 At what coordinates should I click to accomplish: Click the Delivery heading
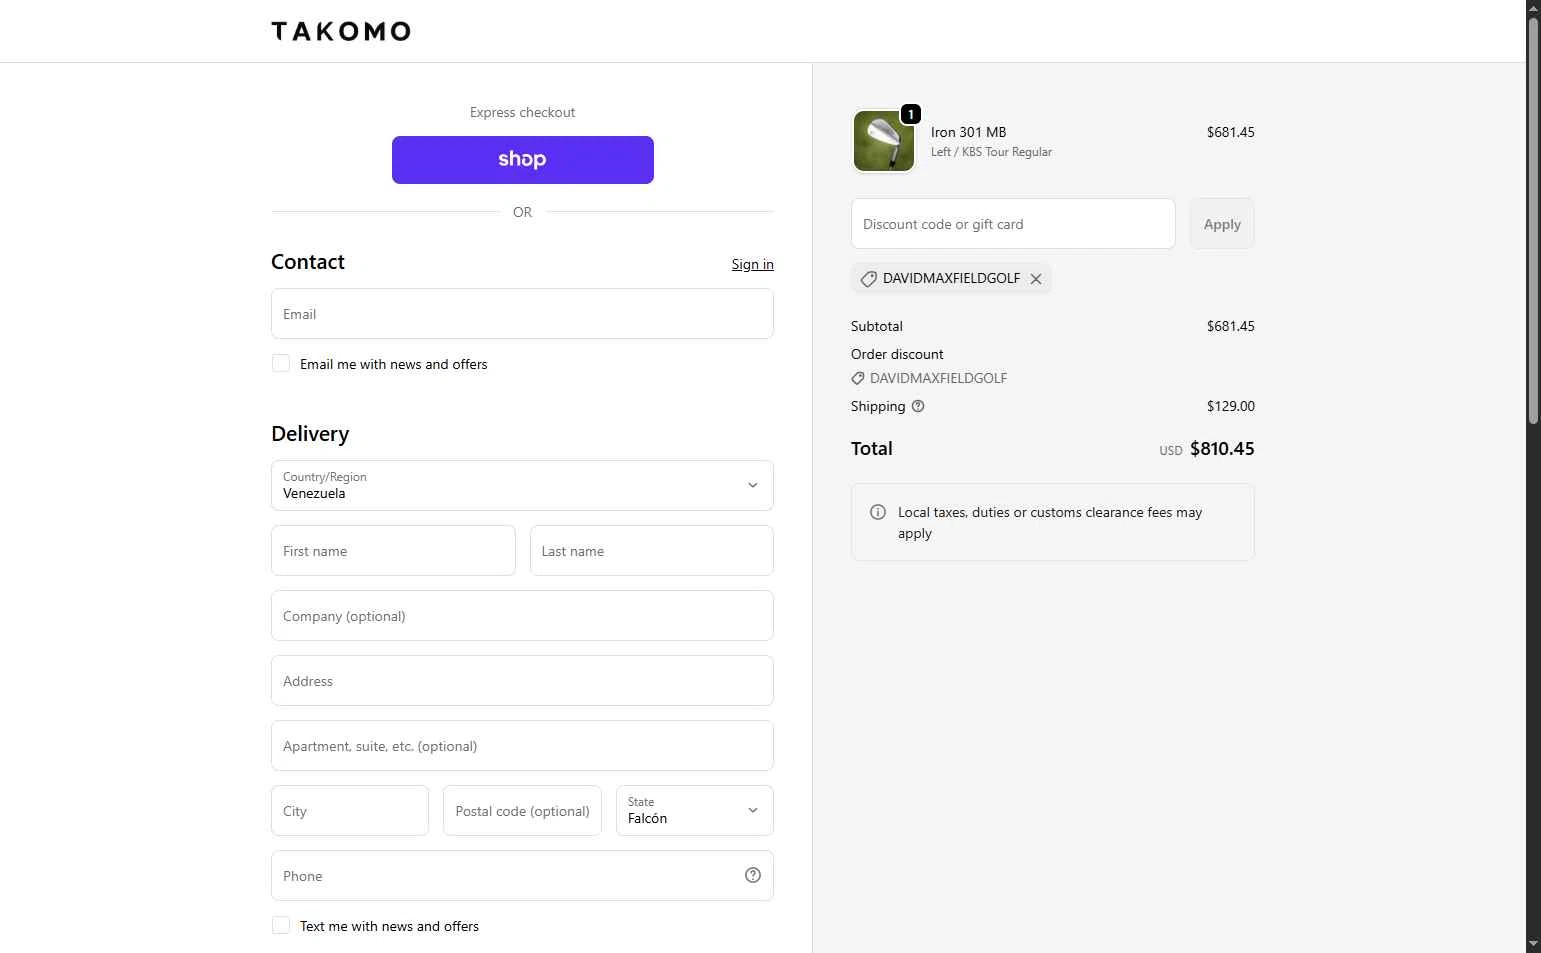[x=310, y=434]
